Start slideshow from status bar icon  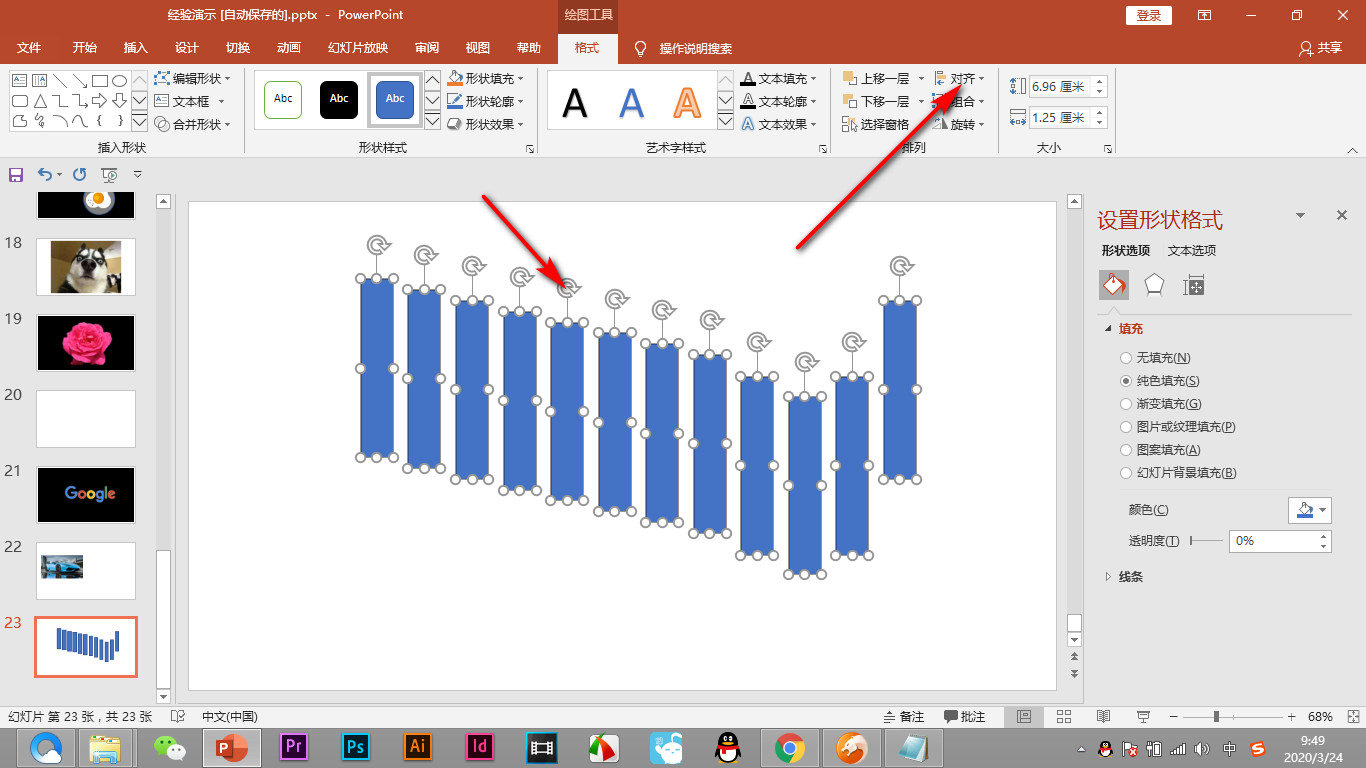pos(1144,717)
